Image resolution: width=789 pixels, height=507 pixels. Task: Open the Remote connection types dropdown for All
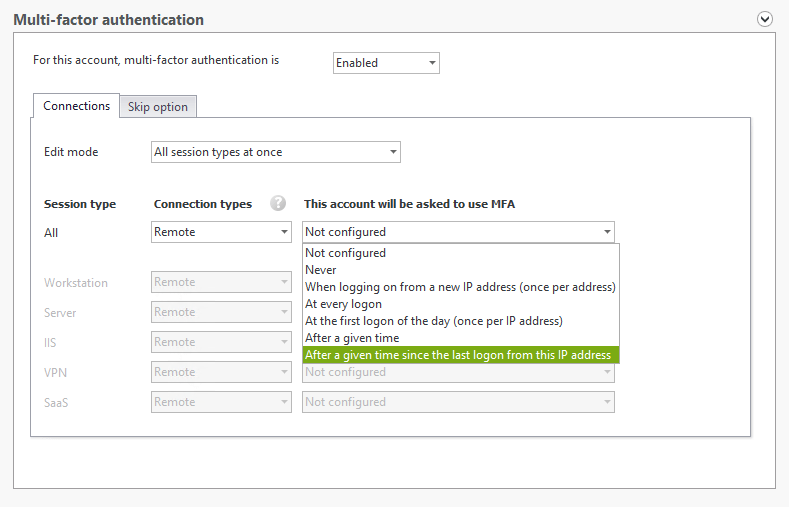221,232
